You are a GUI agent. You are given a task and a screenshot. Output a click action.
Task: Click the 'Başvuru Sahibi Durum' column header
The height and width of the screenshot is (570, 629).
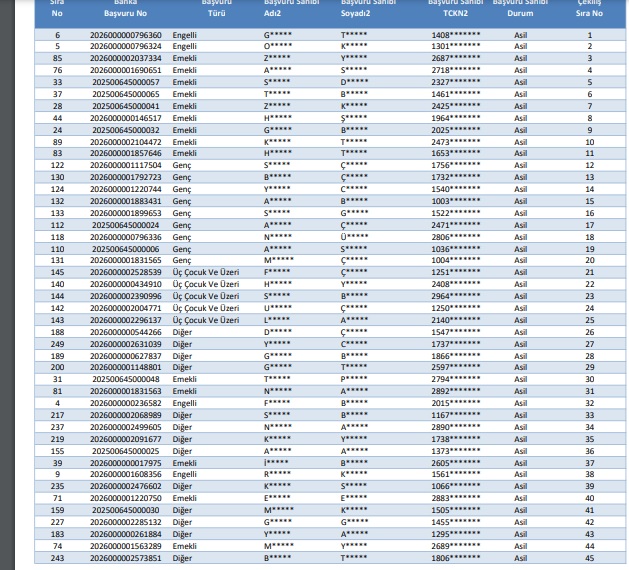pos(520,10)
